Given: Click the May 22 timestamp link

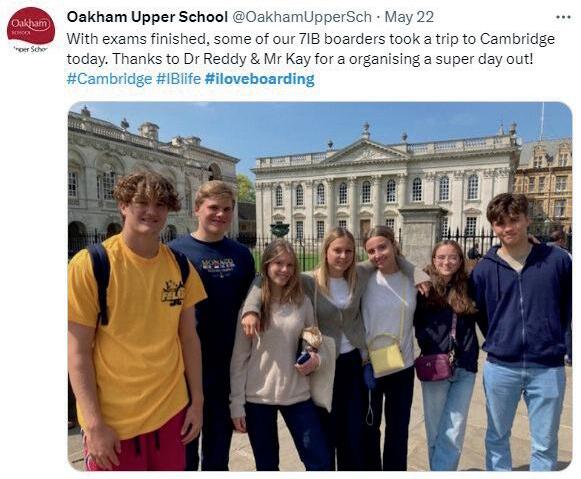Looking at the screenshot, I should tap(409, 17).
